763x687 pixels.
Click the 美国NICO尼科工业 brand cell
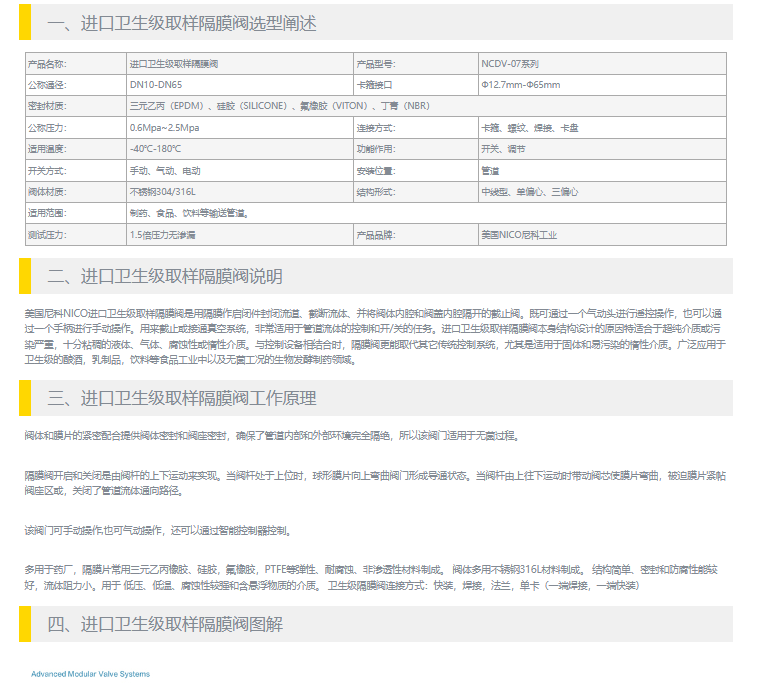point(519,235)
